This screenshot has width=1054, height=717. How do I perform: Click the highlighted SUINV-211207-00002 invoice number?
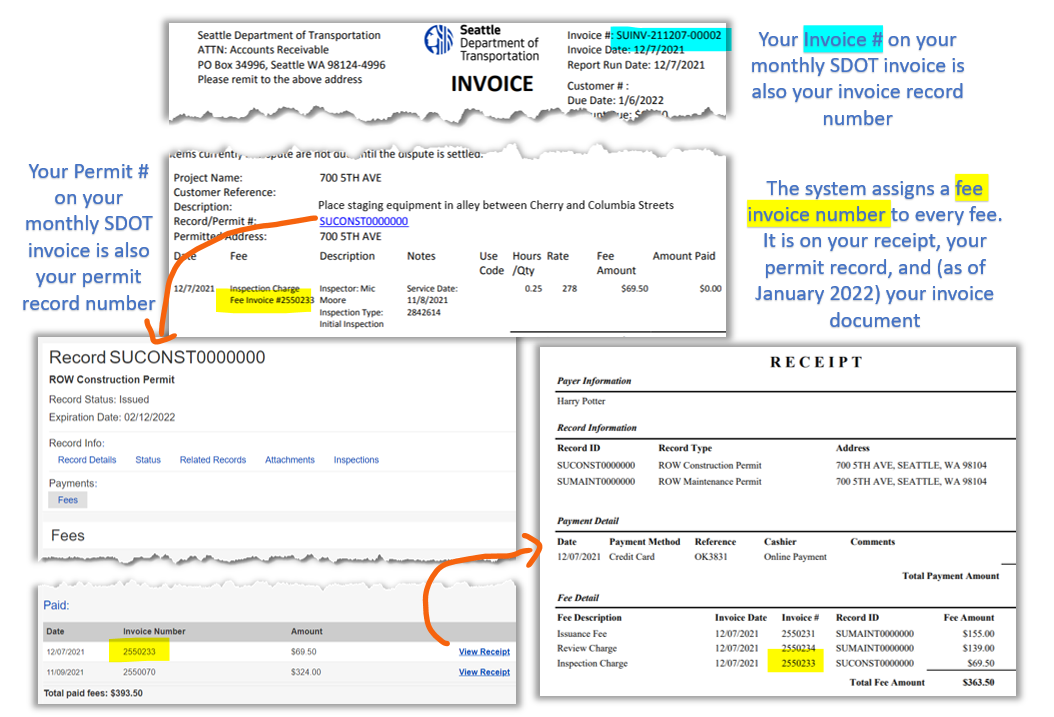pos(667,35)
